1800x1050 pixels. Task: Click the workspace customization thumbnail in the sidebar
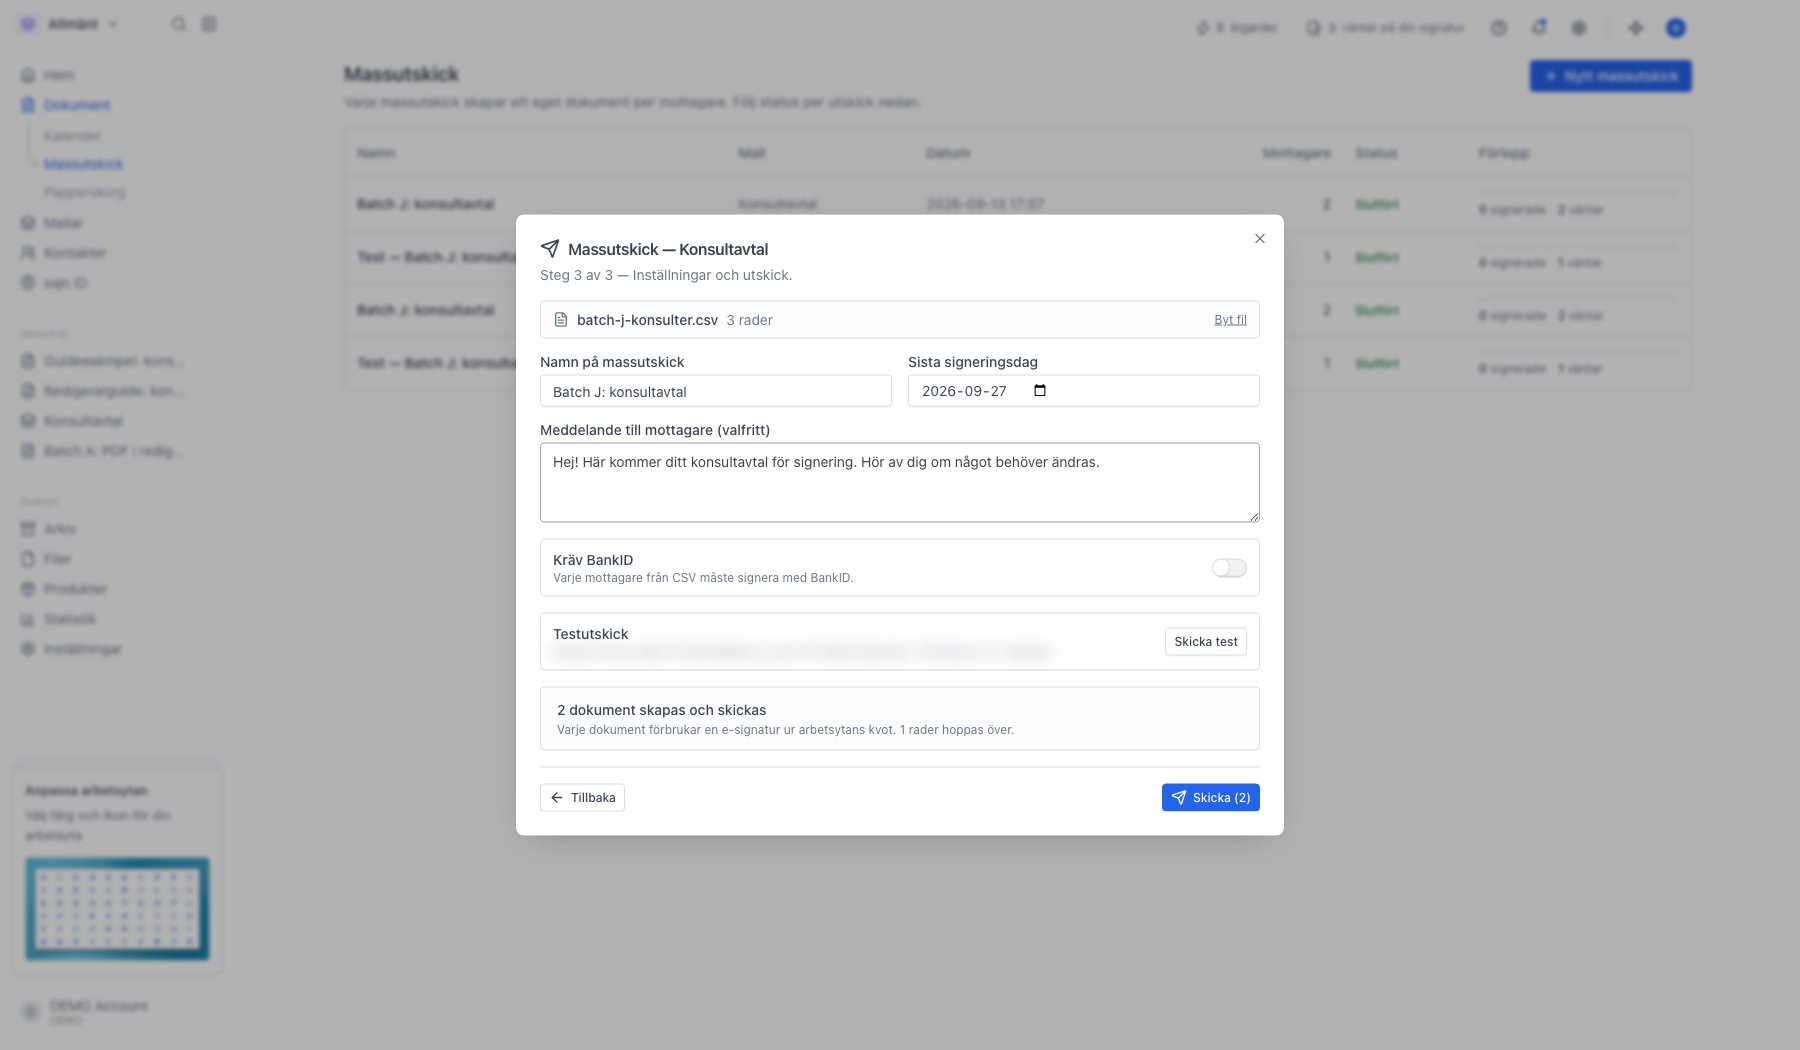[117, 909]
